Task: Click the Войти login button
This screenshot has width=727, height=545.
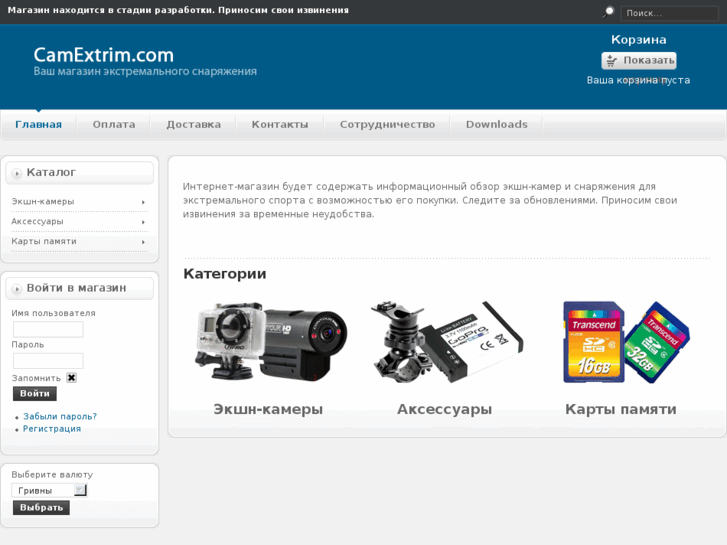Action: point(35,393)
